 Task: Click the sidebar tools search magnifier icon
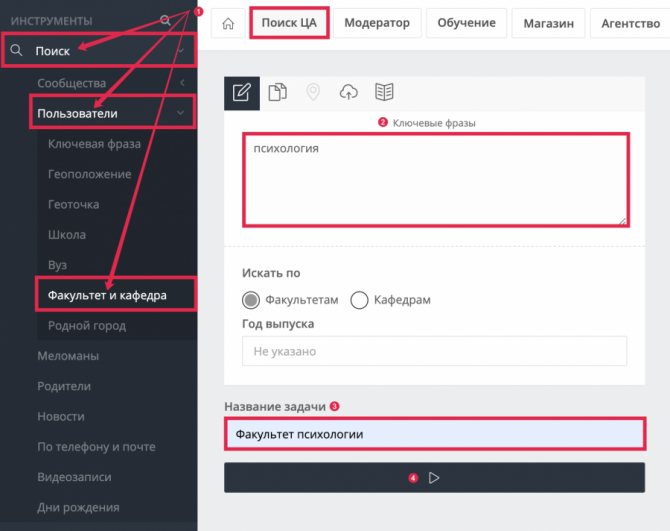point(165,20)
